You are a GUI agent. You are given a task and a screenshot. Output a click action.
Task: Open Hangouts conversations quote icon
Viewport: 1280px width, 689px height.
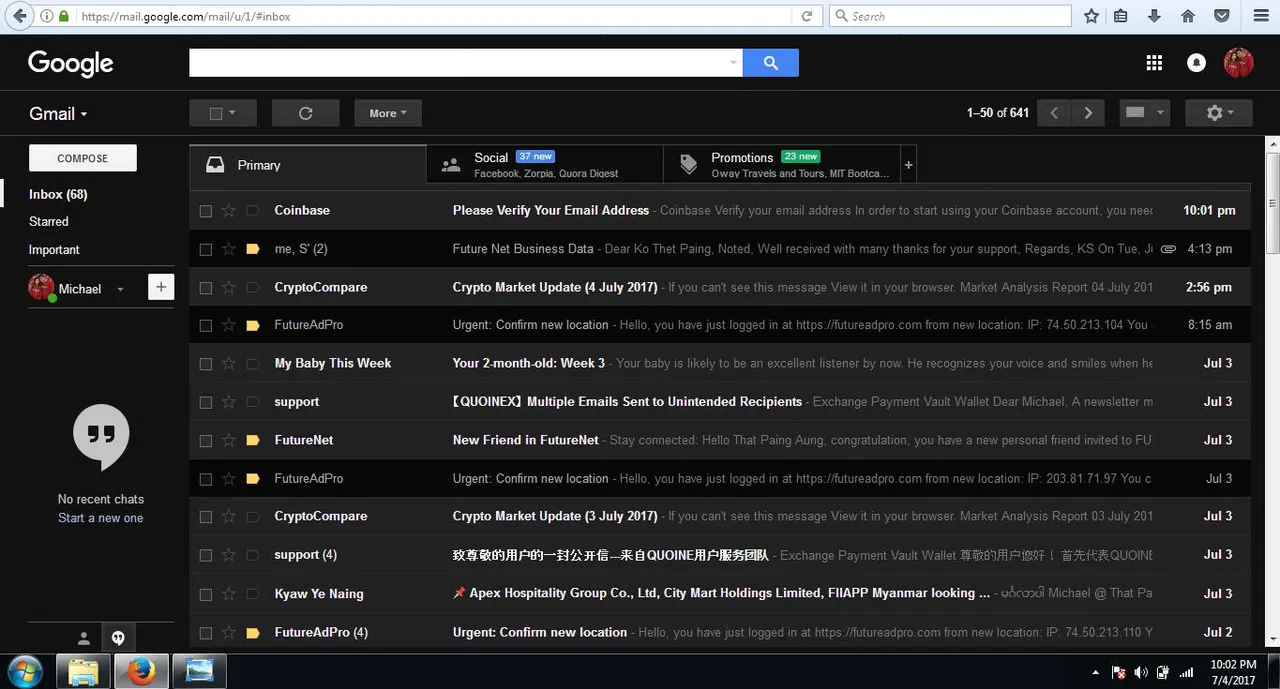118,638
